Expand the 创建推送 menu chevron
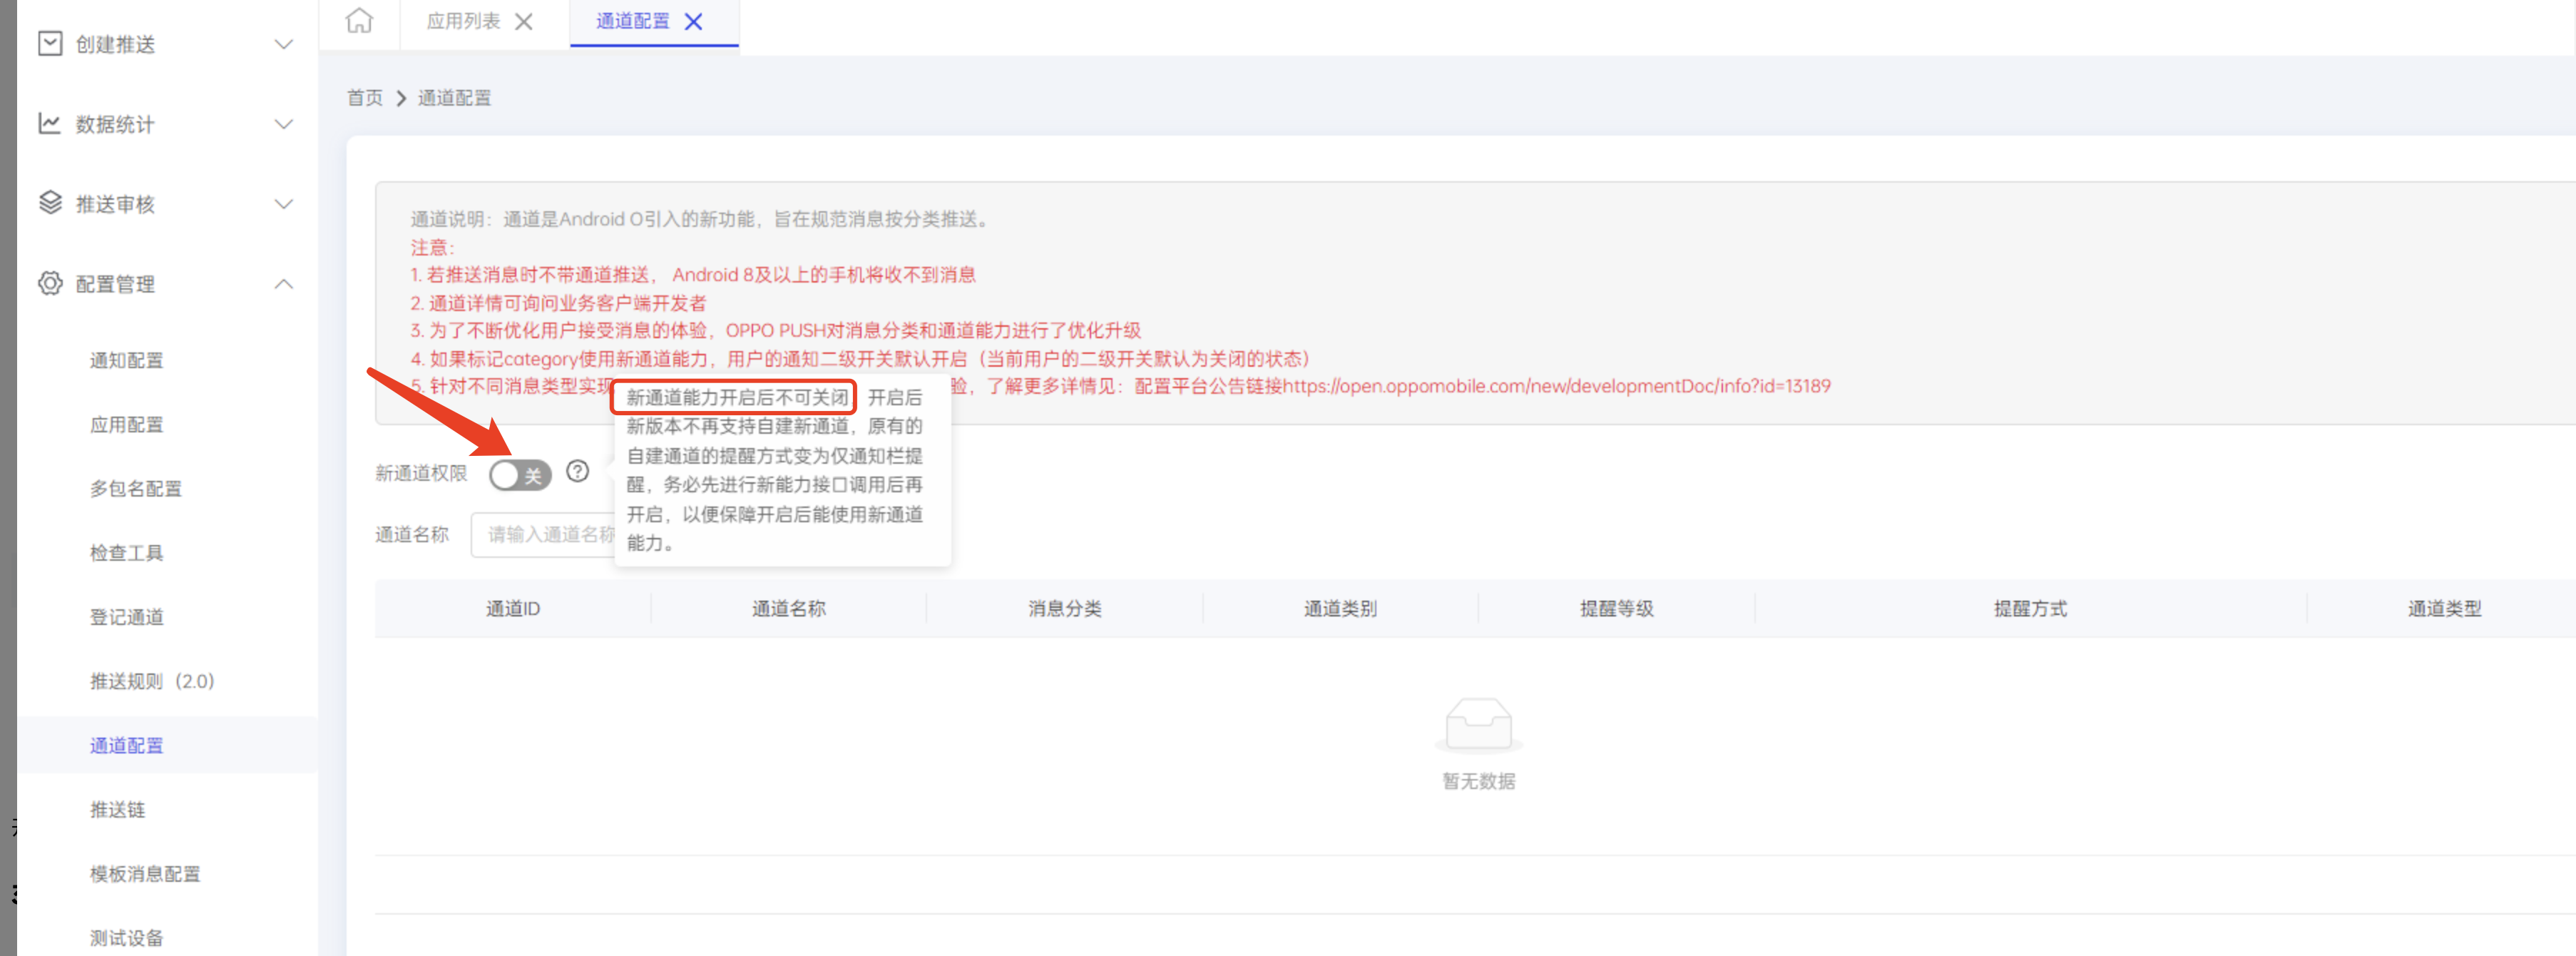Image resolution: width=2576 pixels, height=956 pixels. pyautogui.click(x=284, y=44)
